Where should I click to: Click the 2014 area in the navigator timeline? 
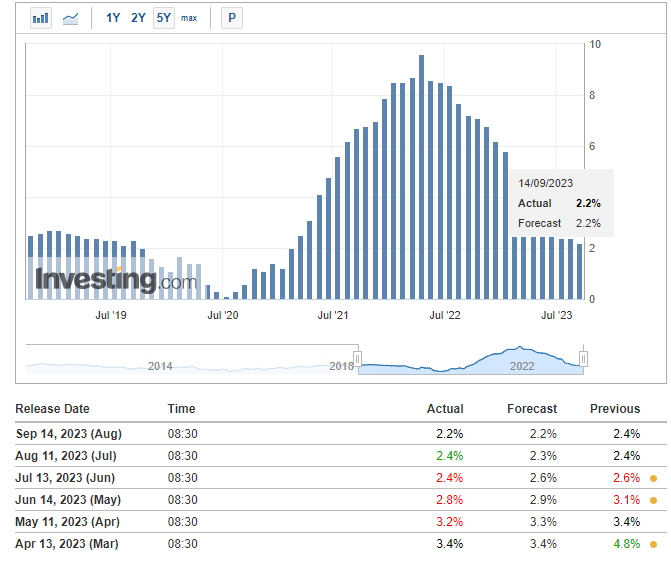coord(160,366)
